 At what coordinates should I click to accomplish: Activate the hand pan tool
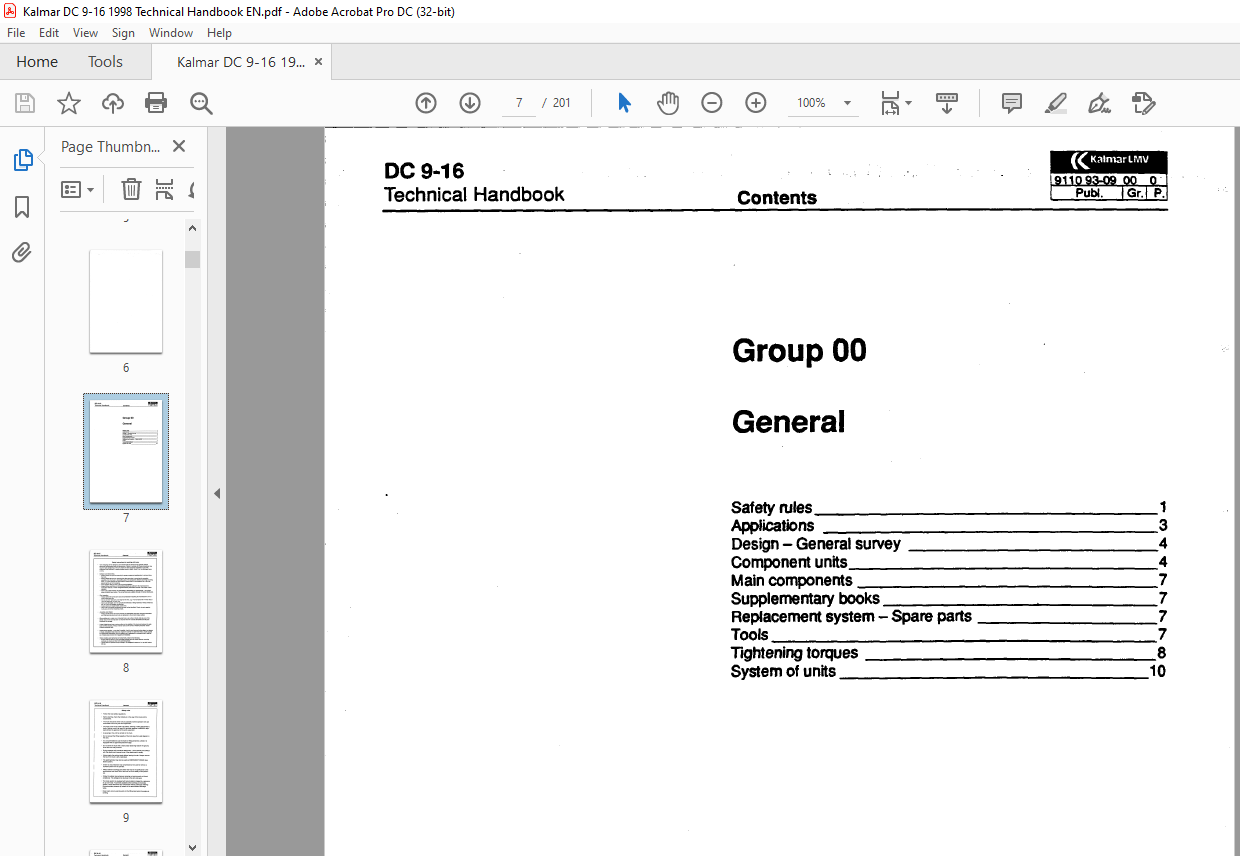click(668, 103)
